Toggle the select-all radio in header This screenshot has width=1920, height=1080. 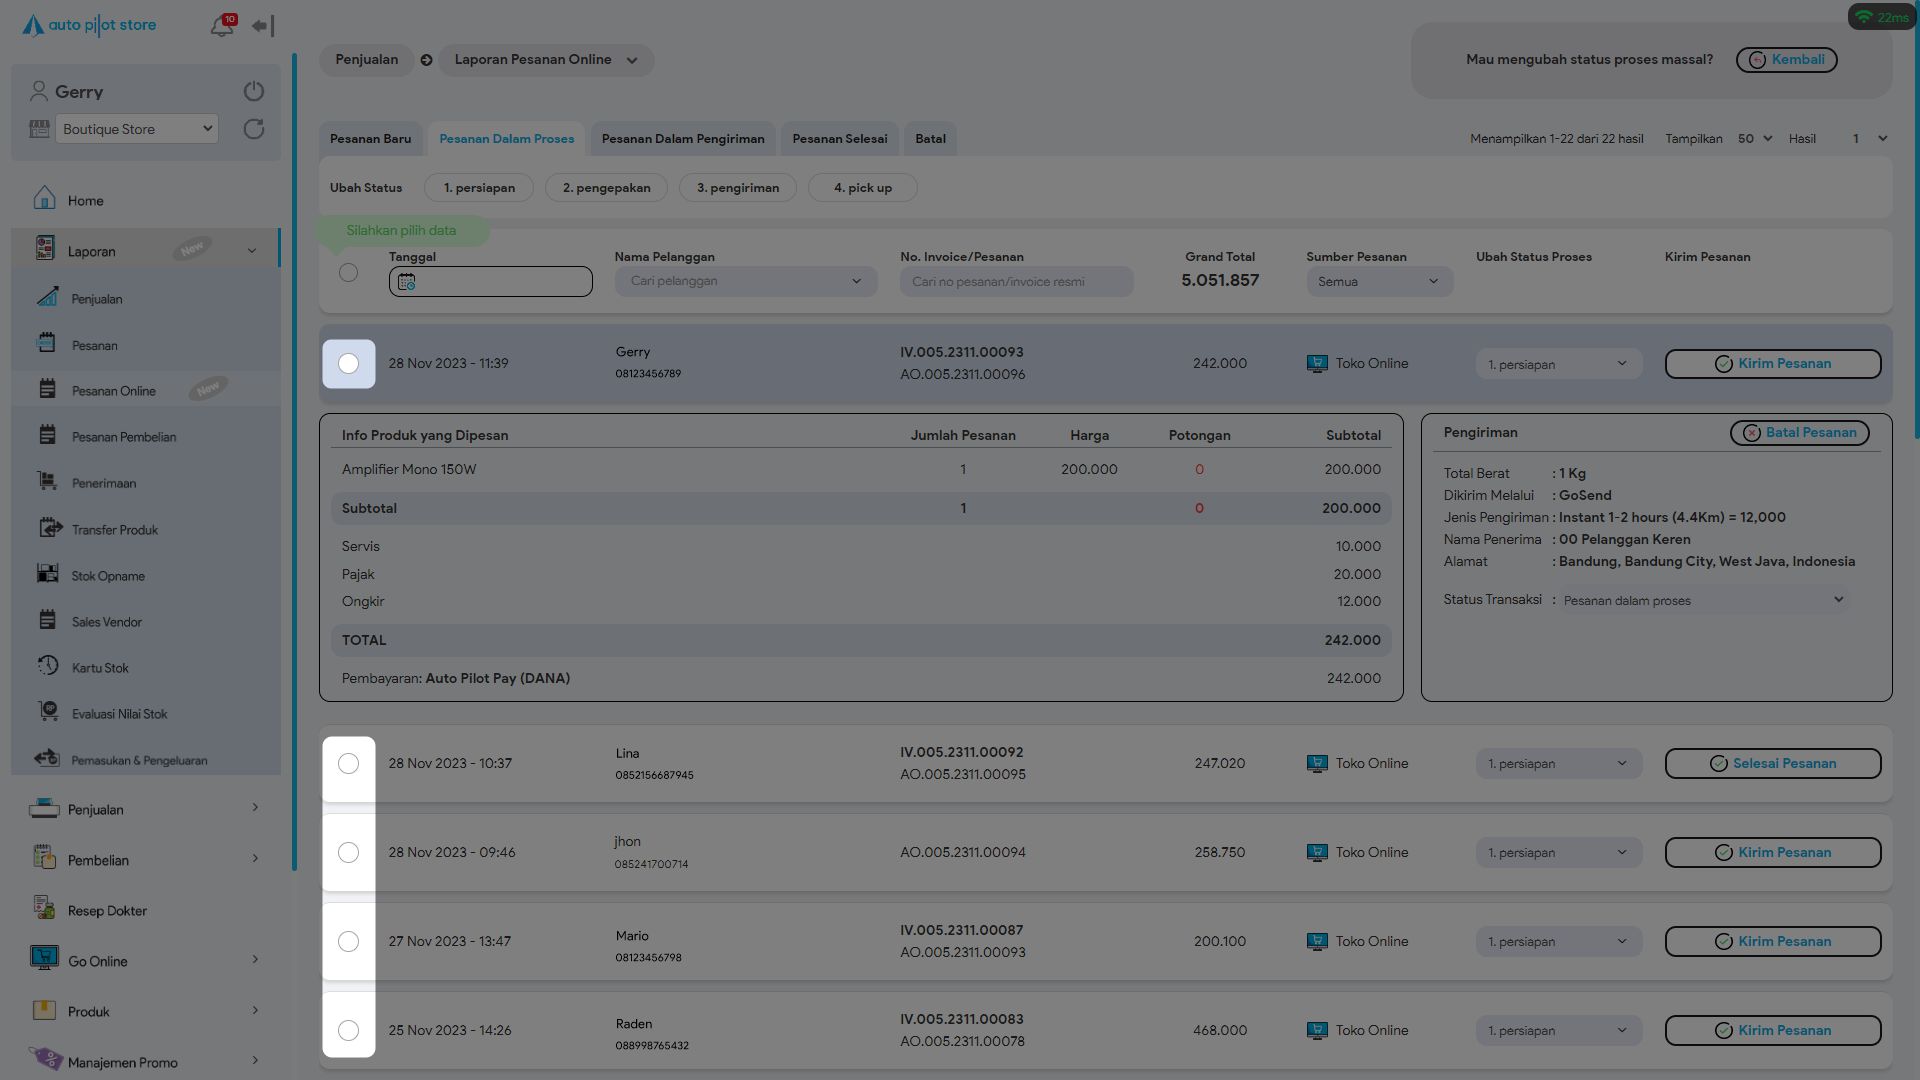(x=348, y=272)
